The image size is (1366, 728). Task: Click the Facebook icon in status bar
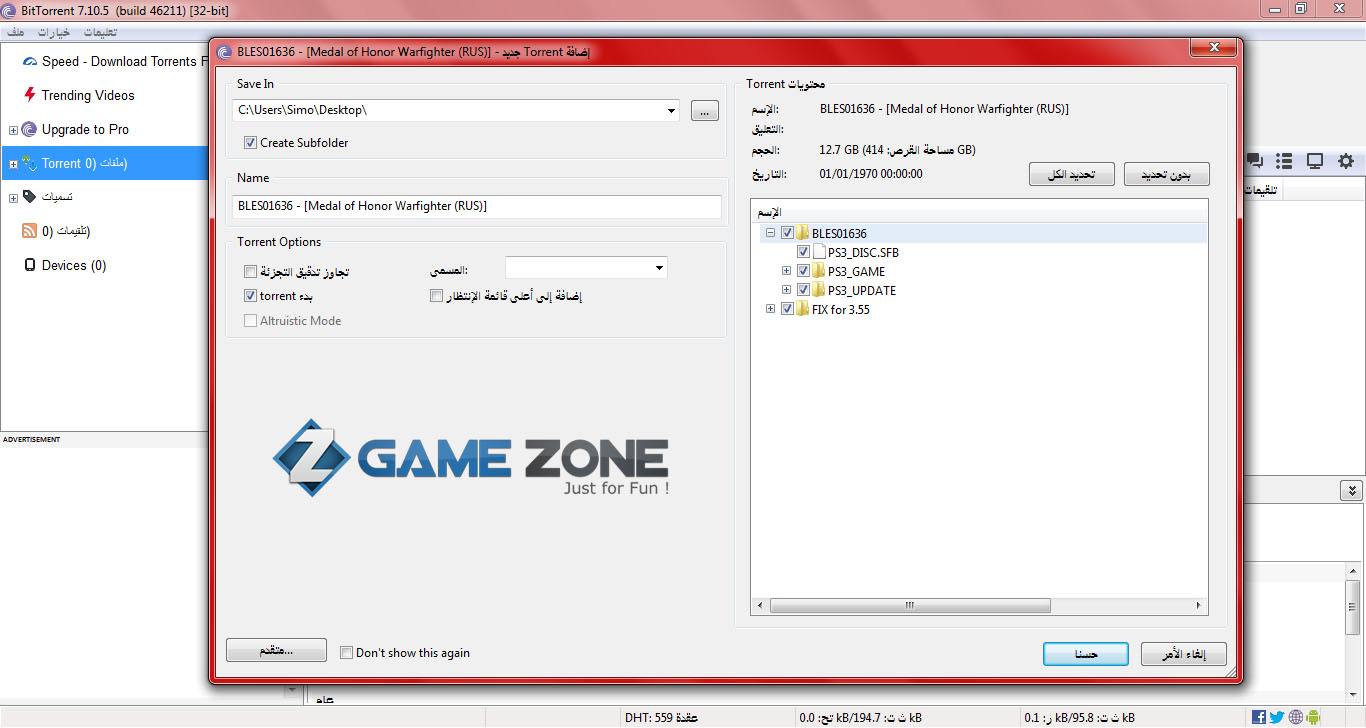tap(1259, 717)
